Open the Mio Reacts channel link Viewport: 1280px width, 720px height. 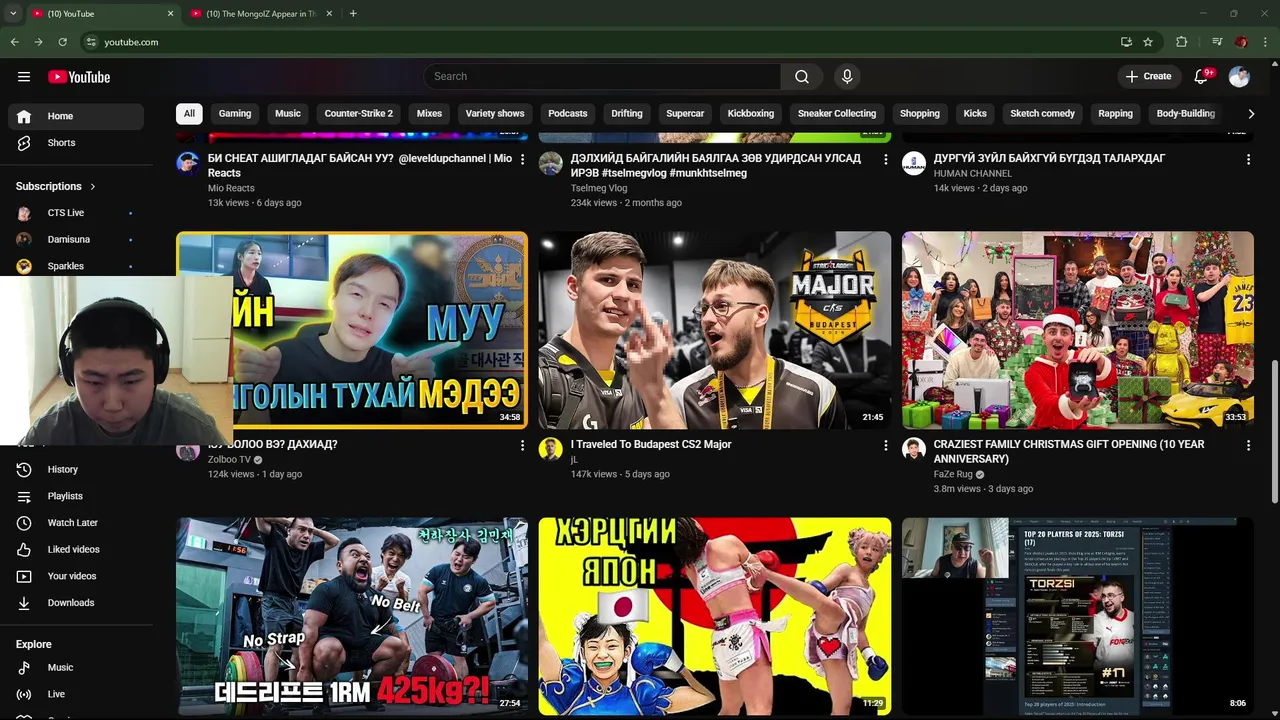pyautogui.click(x=231, y=188)
